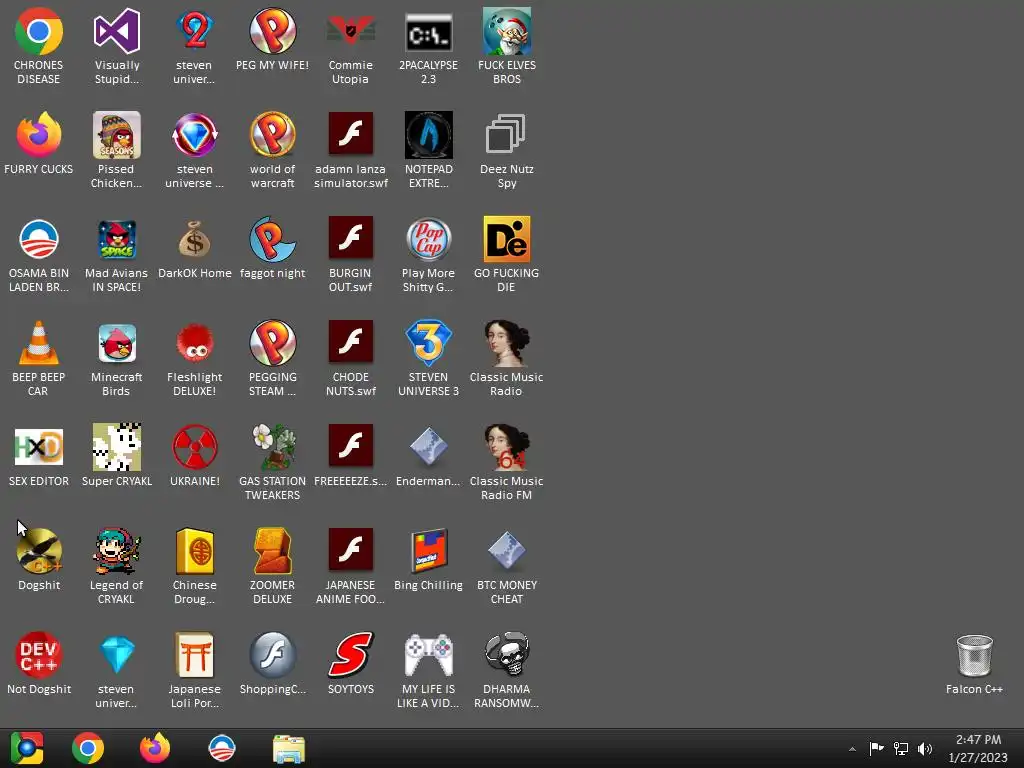The height and width of the screenshot is (768, 1024).
Task: Open the PEG MY WIFE! shortcut
Action: [x=272, y=39]
